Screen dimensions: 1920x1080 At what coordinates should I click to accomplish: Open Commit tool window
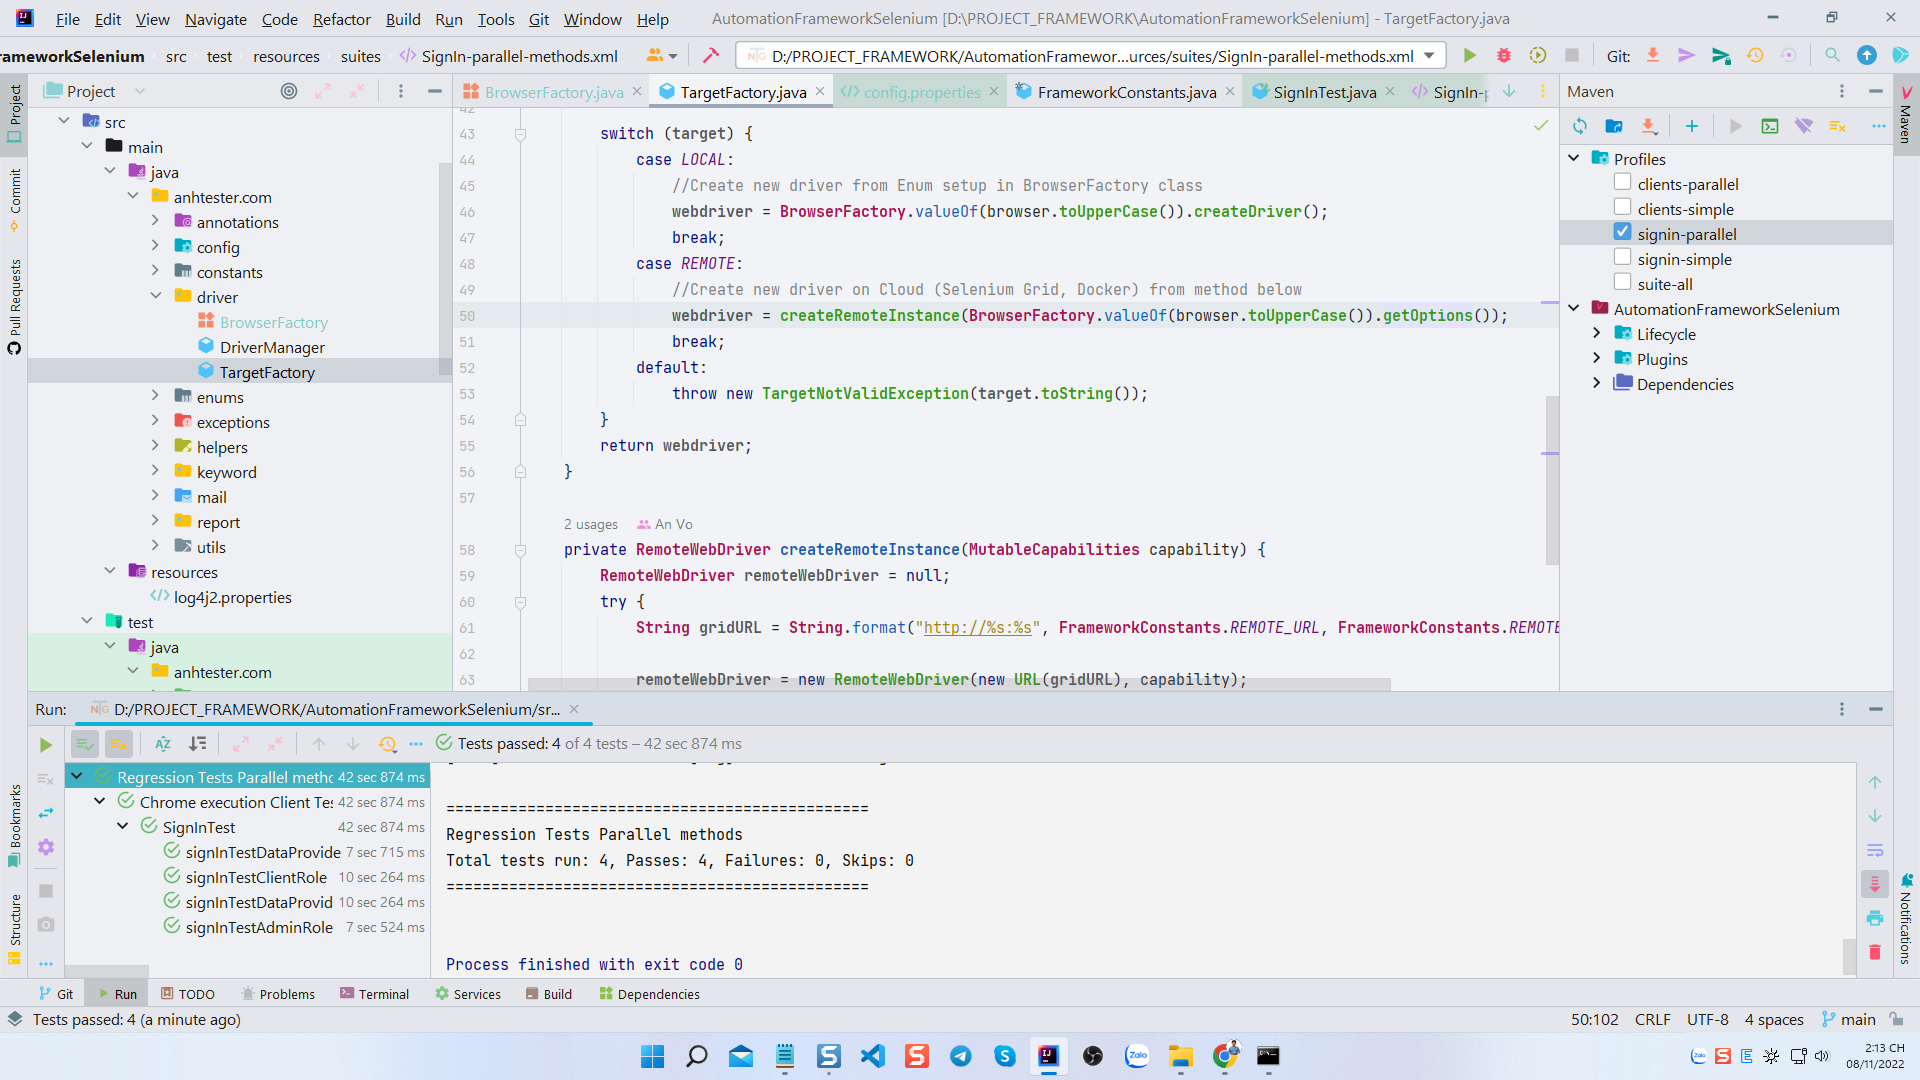click(14, 200)
